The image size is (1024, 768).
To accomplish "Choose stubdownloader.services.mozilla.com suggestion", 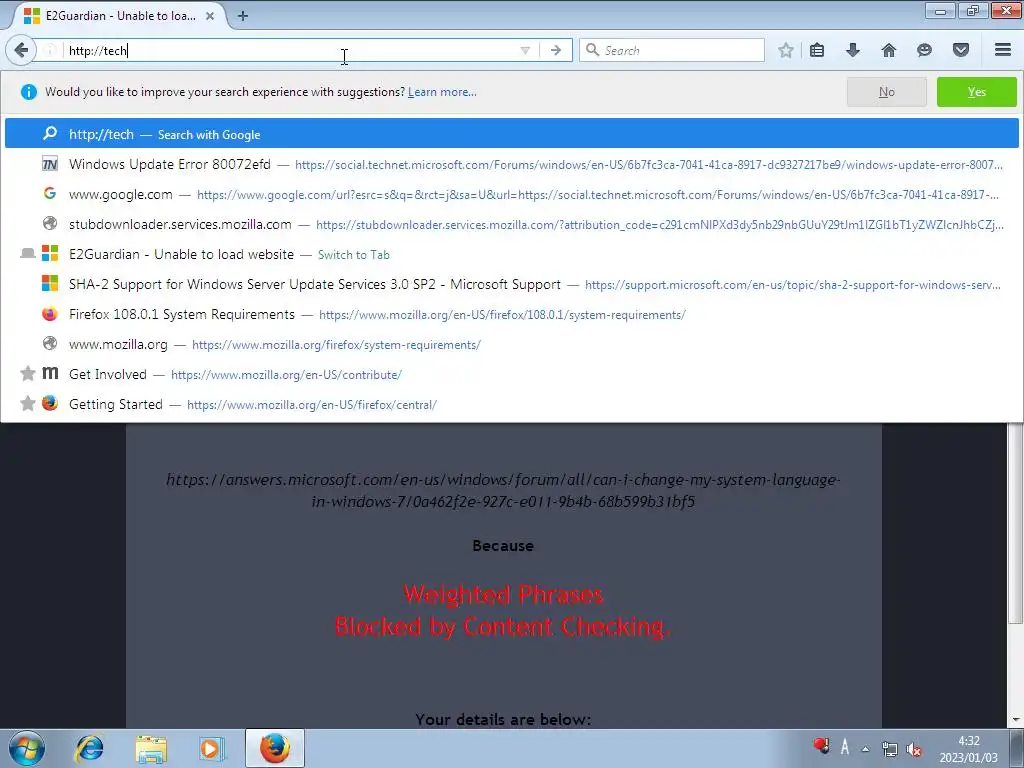I will tap(511, 224).
